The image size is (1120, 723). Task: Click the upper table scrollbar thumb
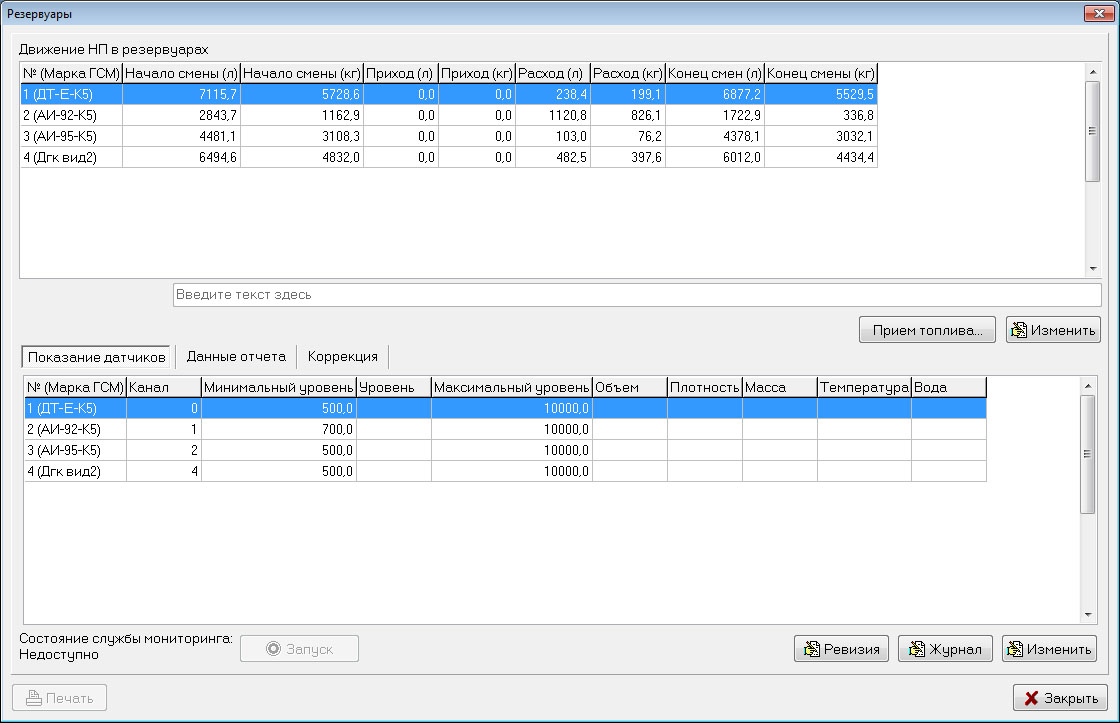(1092, 131)
